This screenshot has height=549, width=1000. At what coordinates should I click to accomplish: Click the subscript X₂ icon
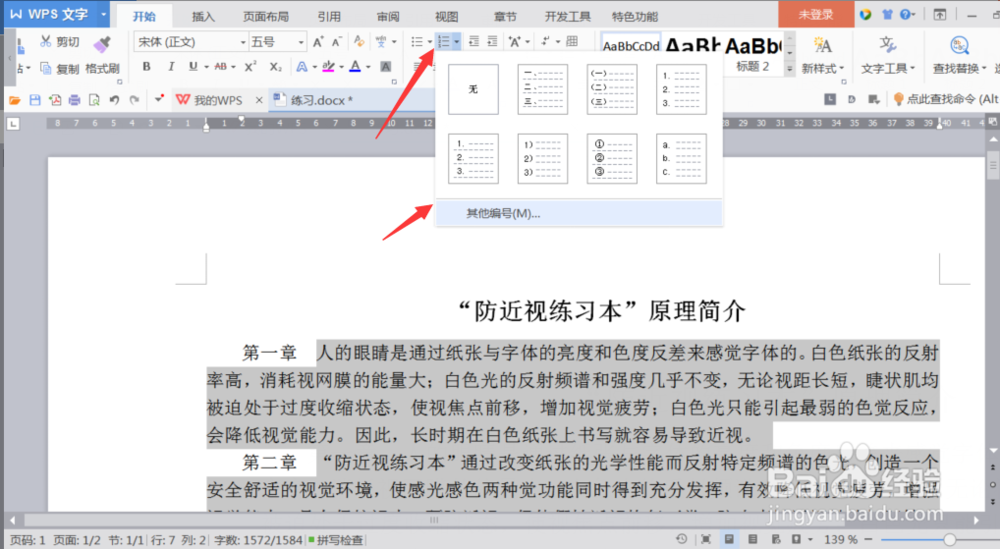(276, 66)
